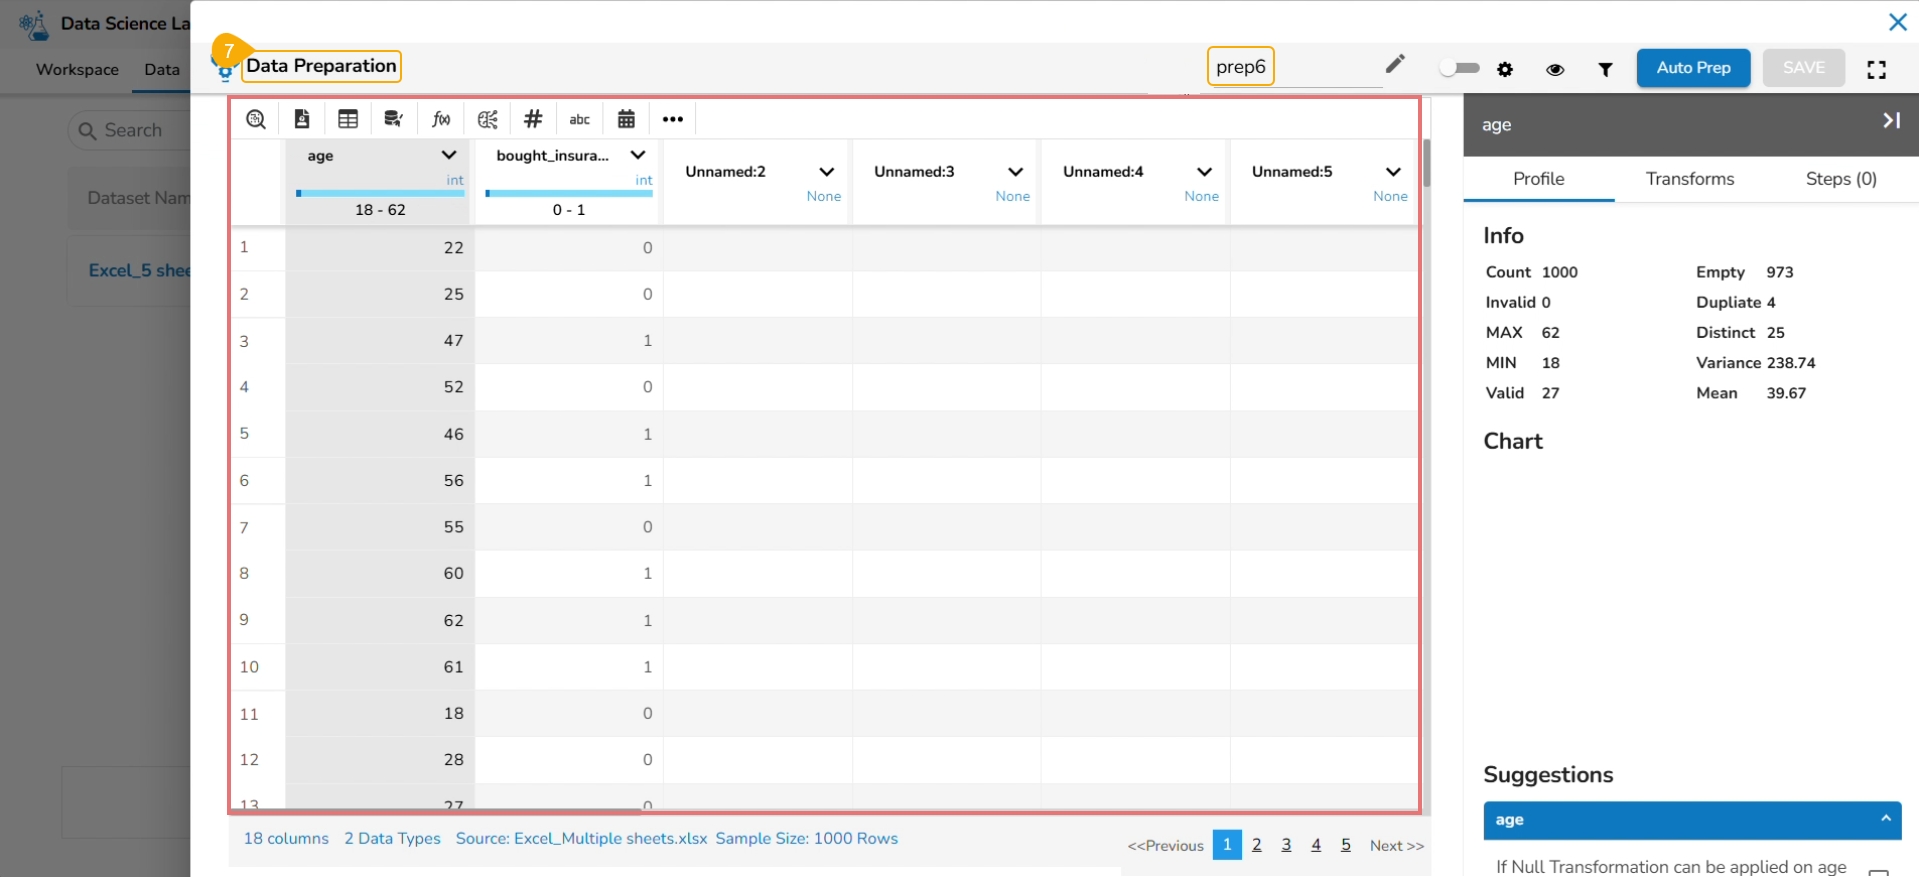Collapse the age suggestions accordion
This screenshot has height=877, width=1919.
point(1885,819)
